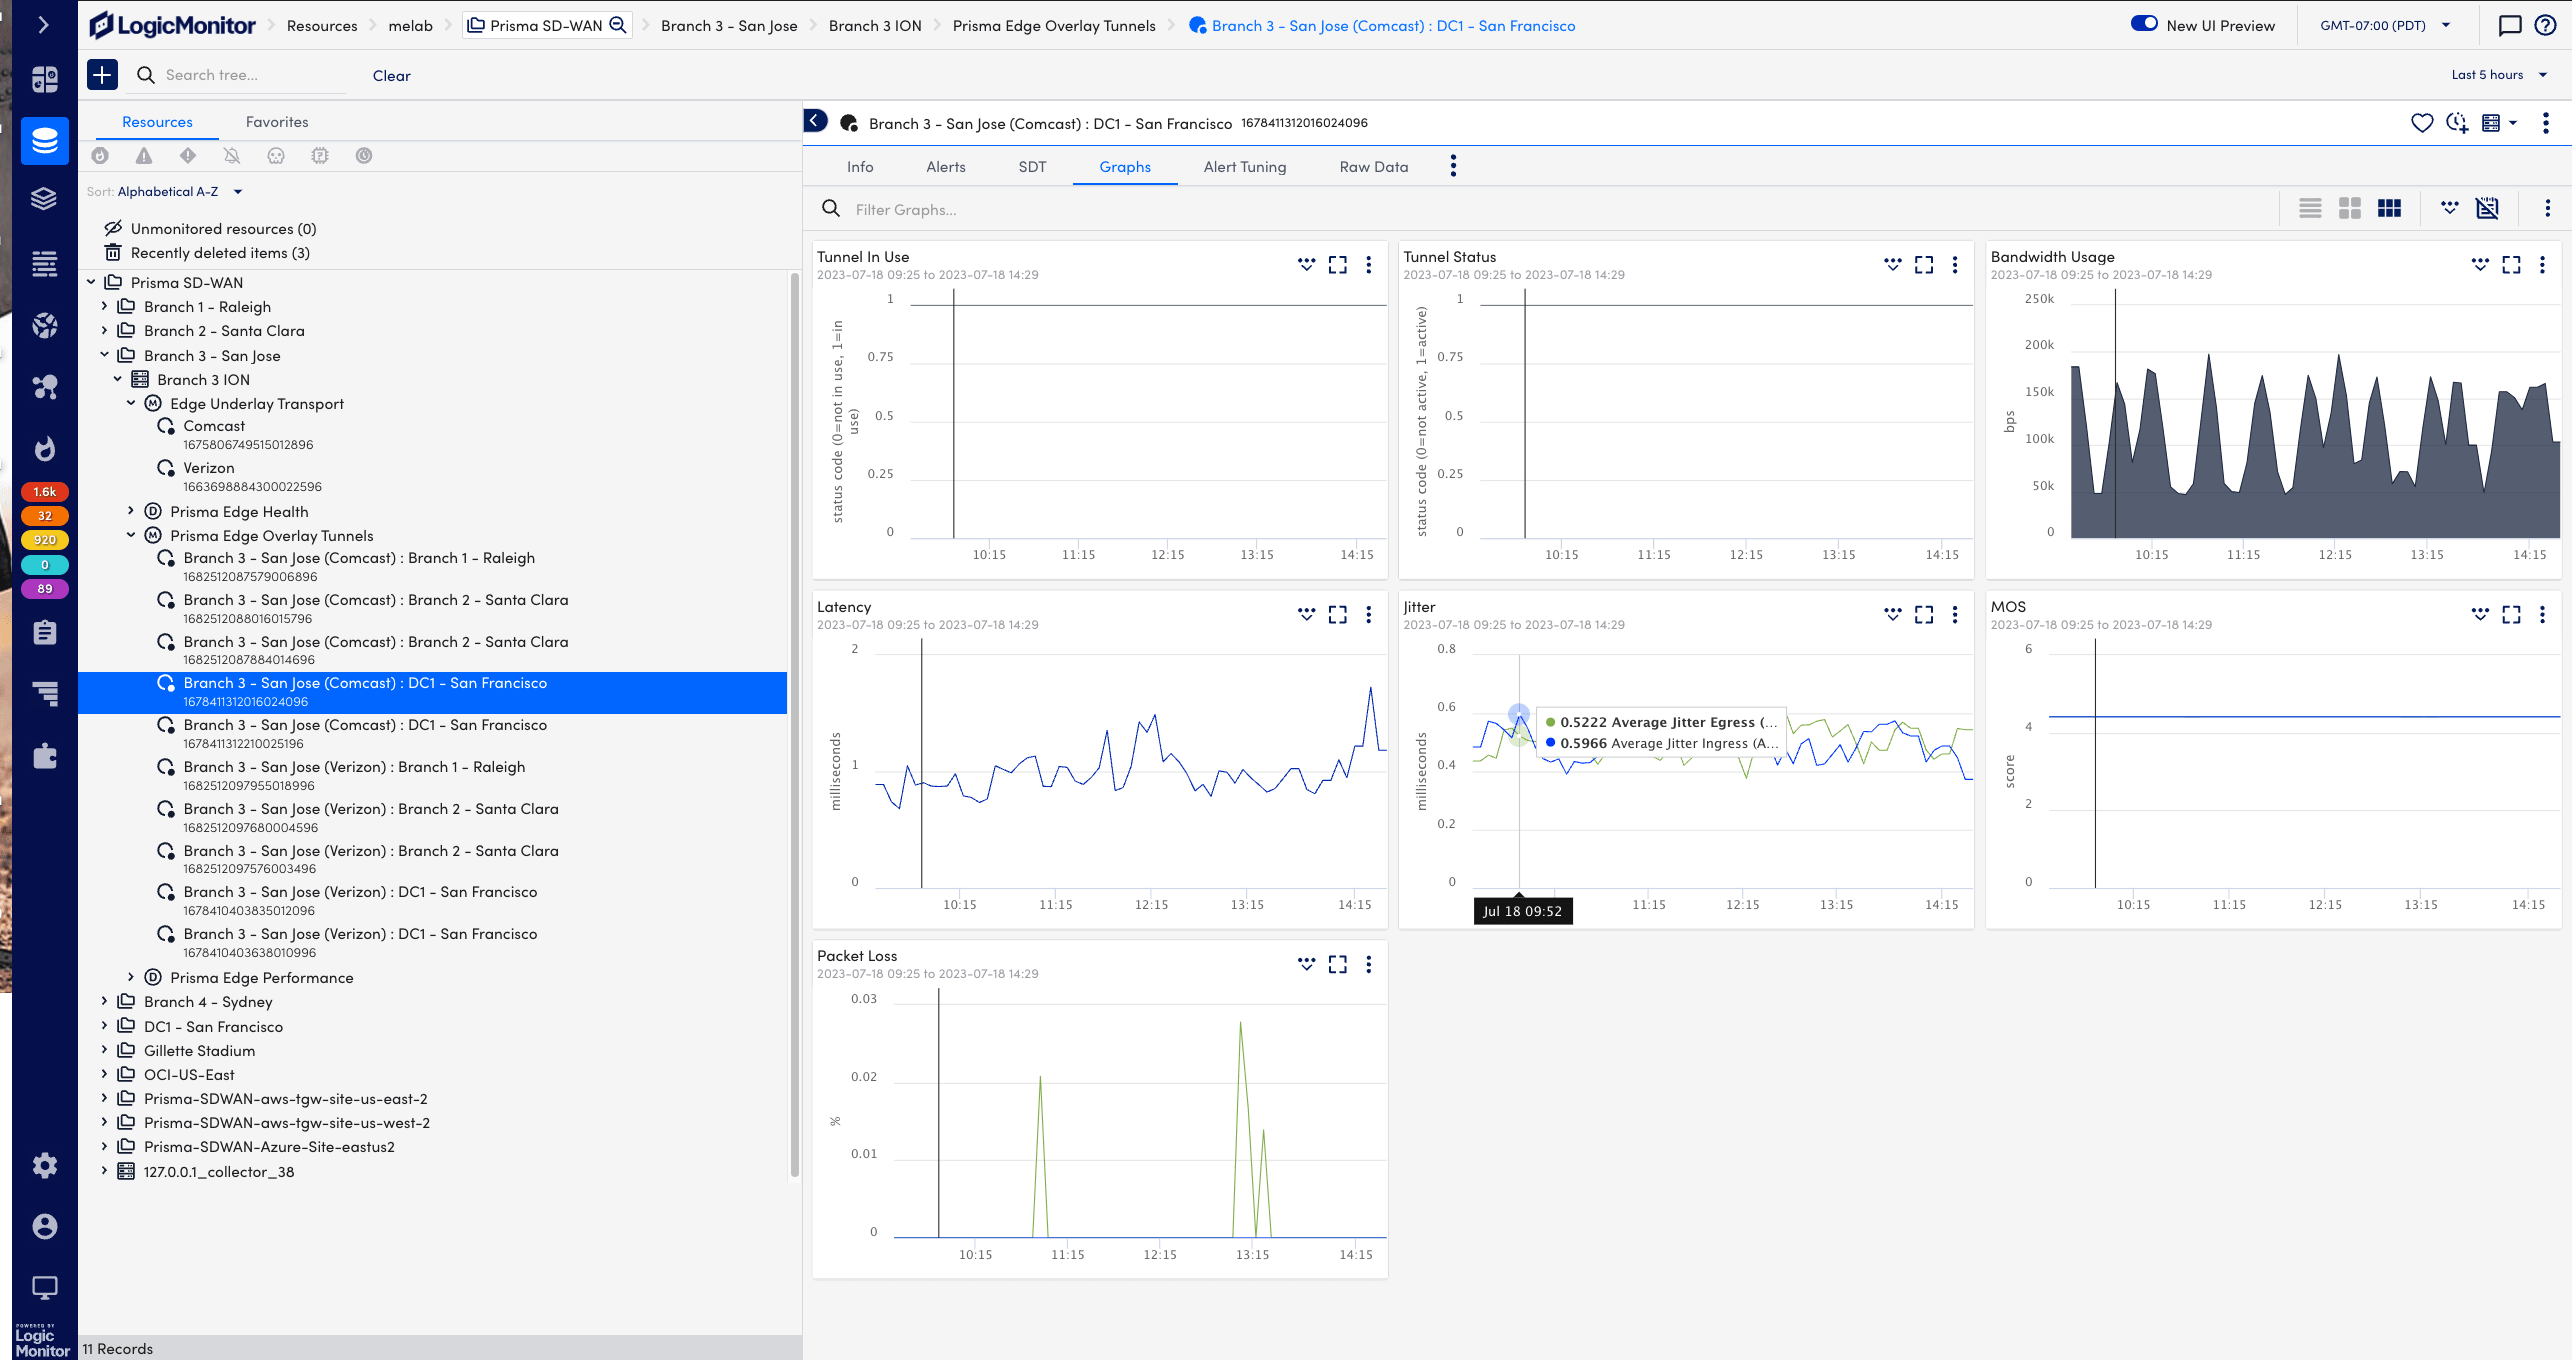This screenshot has height=1360, width=2572.
Task: Toggle the clock filter in tree toolbar
Action: coord(364,156)
